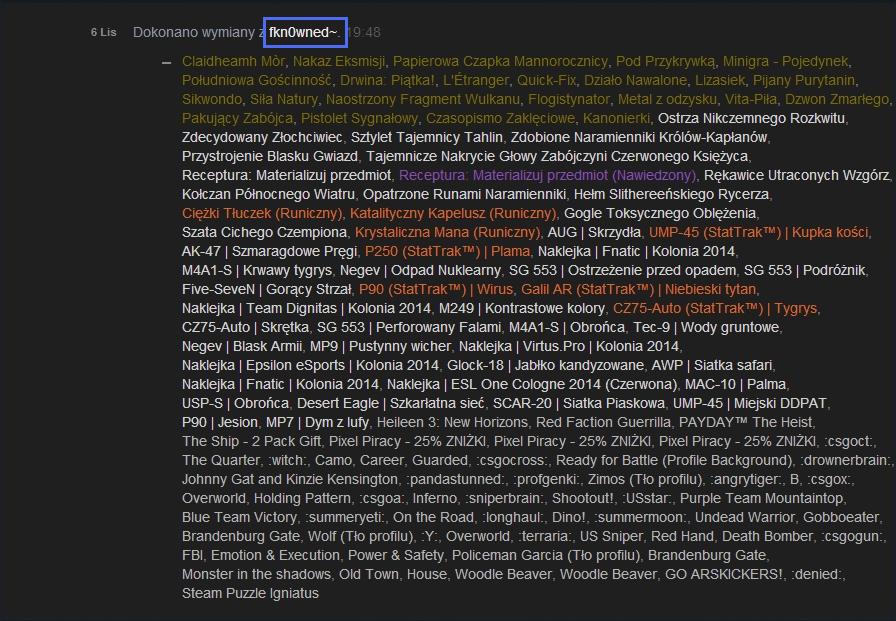Image resolution: width=896 pixels, height=621 pixels.
Task: Open Kołczan Północnego Wiatru item
Action: pos(268,194)
